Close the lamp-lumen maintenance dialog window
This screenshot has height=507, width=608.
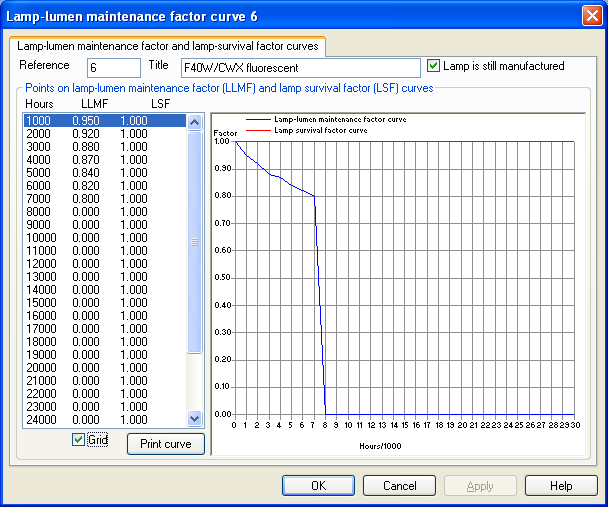[x=591, y=16]
